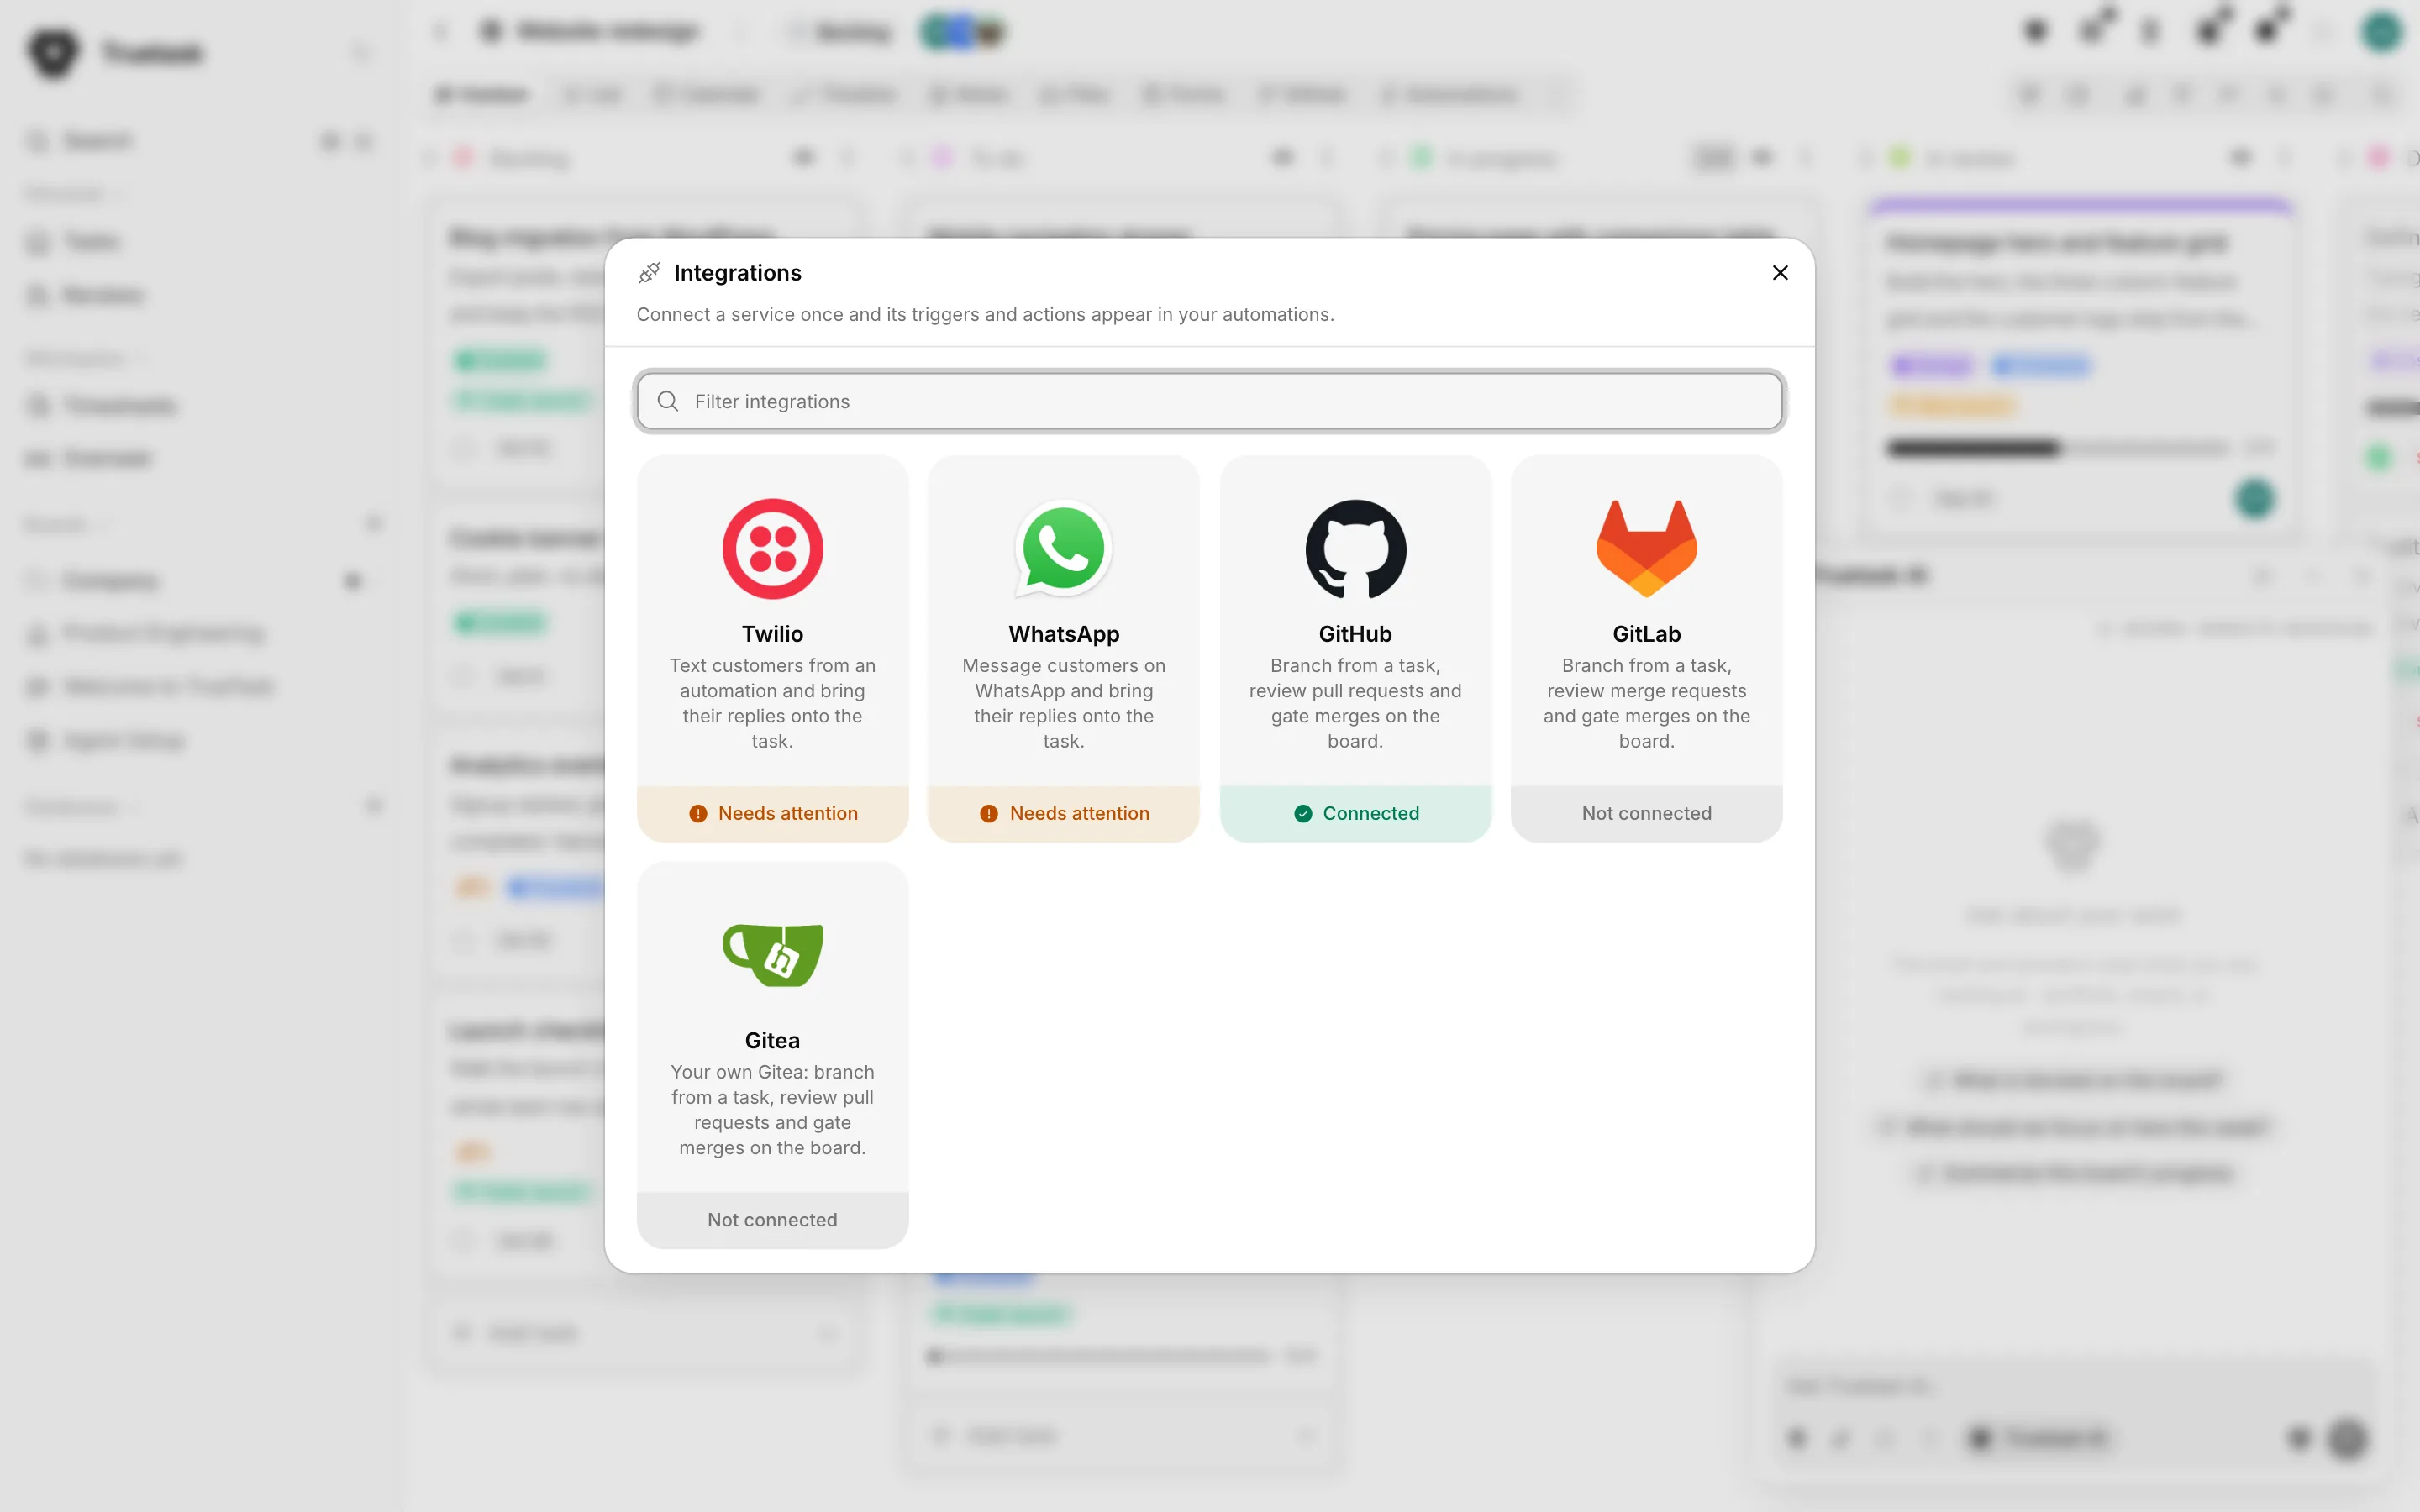Screen dimensions: 2420x1512
Task: Click the warning icon in Twilio's status bar
Action: click(698, 814)
